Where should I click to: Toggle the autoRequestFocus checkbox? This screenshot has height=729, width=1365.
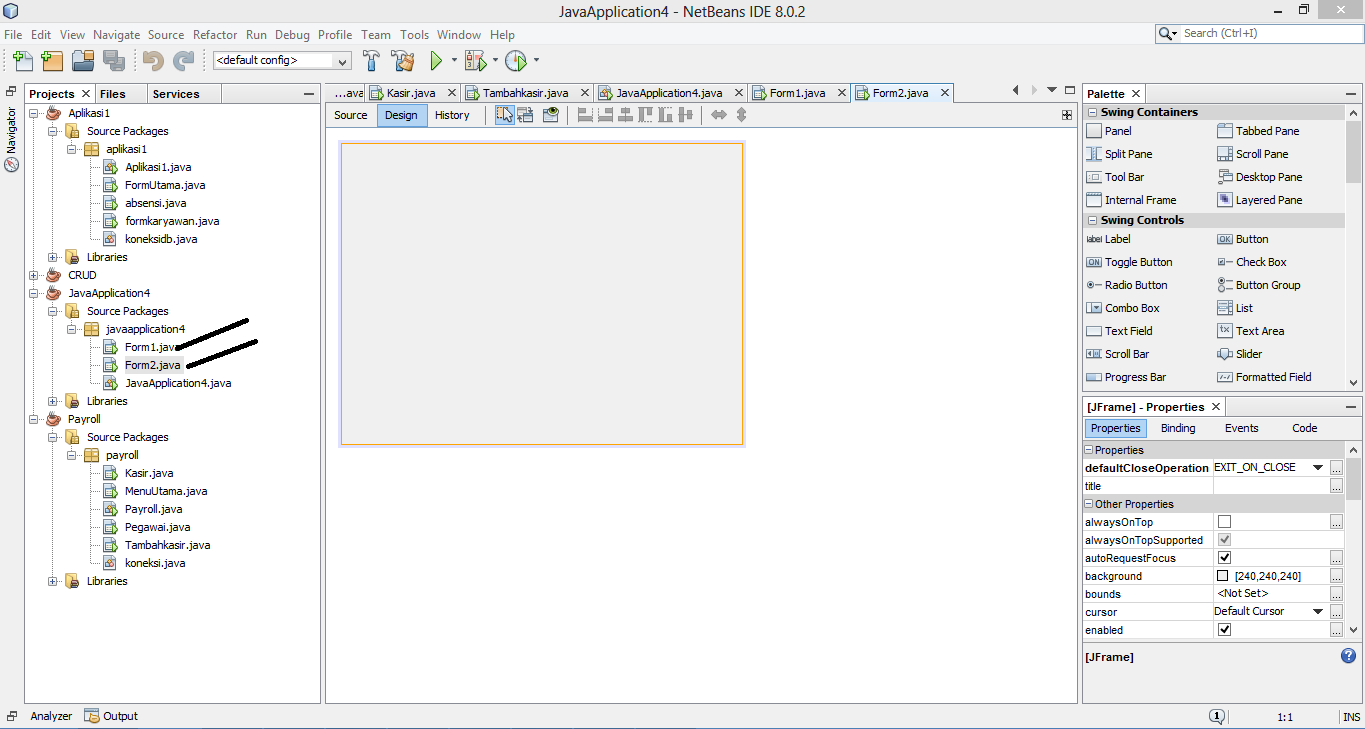(1224, 558)
